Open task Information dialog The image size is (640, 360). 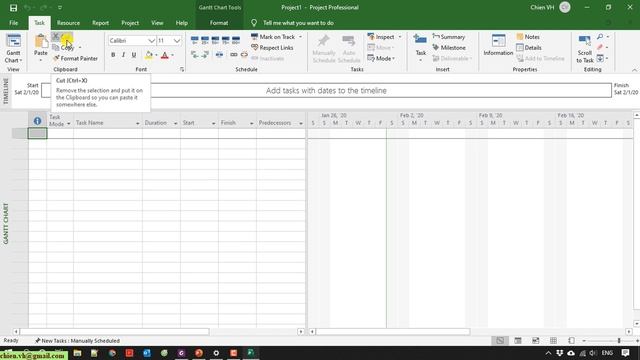(498, 45)
